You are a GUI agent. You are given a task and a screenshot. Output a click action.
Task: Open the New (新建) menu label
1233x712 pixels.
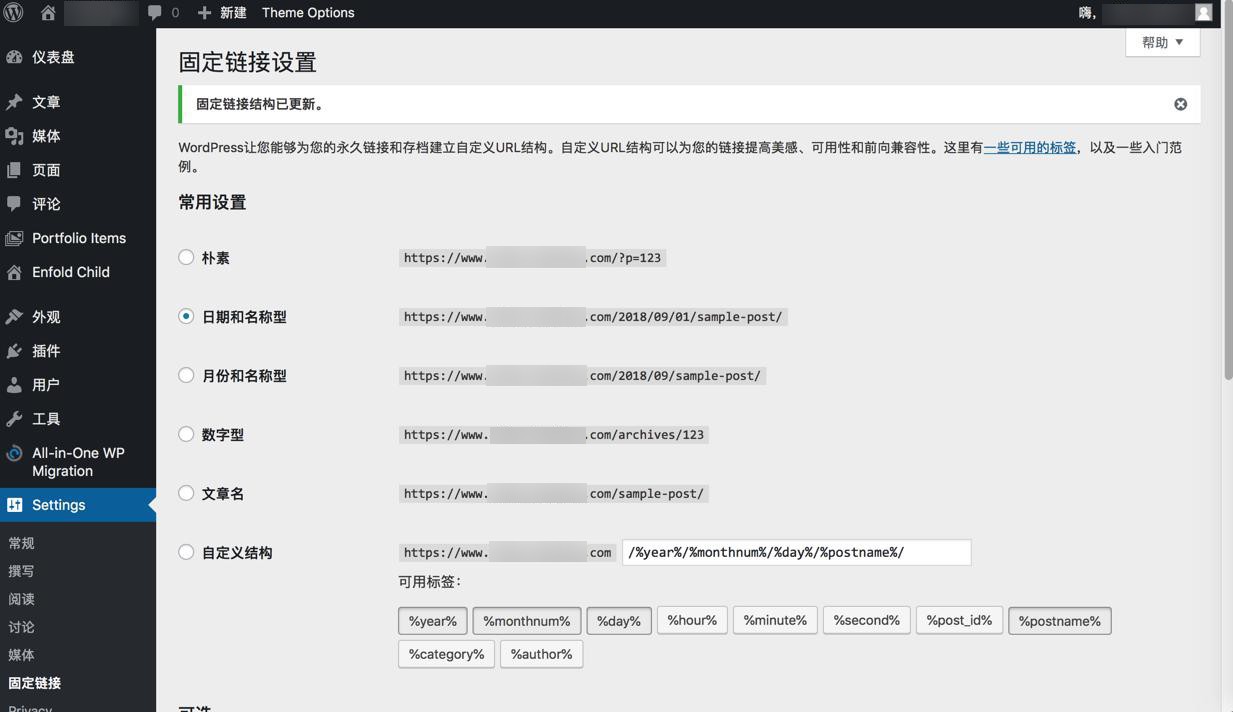click(x=233, y=13)
